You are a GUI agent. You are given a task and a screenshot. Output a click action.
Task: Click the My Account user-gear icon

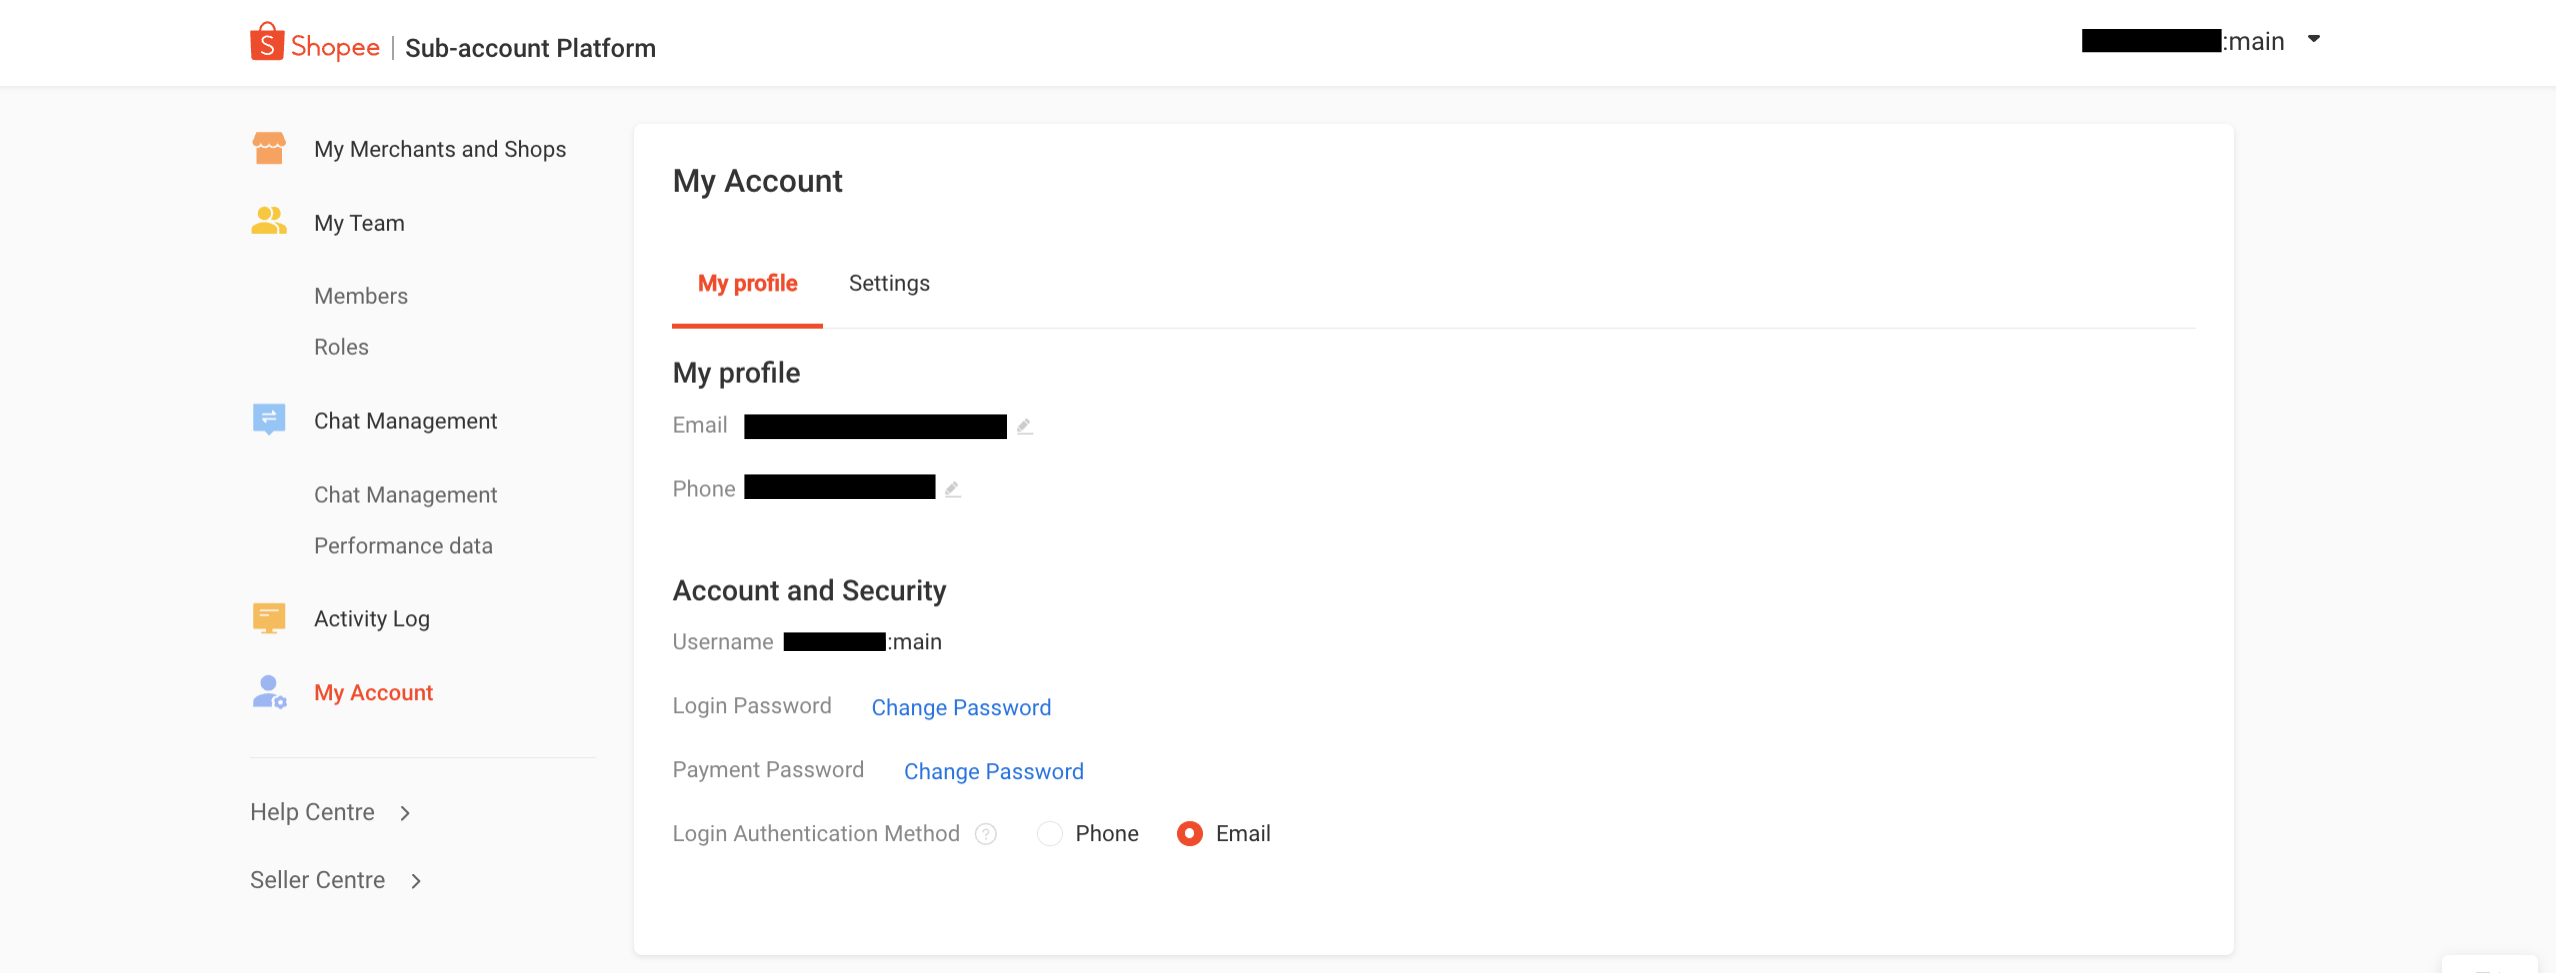click(x=269, y=692)
